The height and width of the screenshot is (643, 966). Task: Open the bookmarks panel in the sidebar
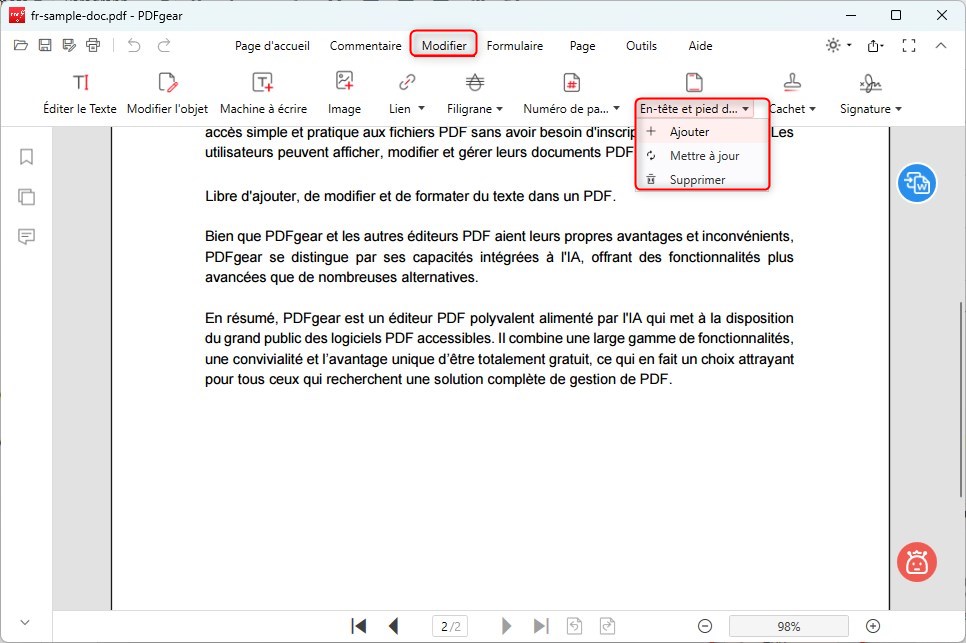26,157
